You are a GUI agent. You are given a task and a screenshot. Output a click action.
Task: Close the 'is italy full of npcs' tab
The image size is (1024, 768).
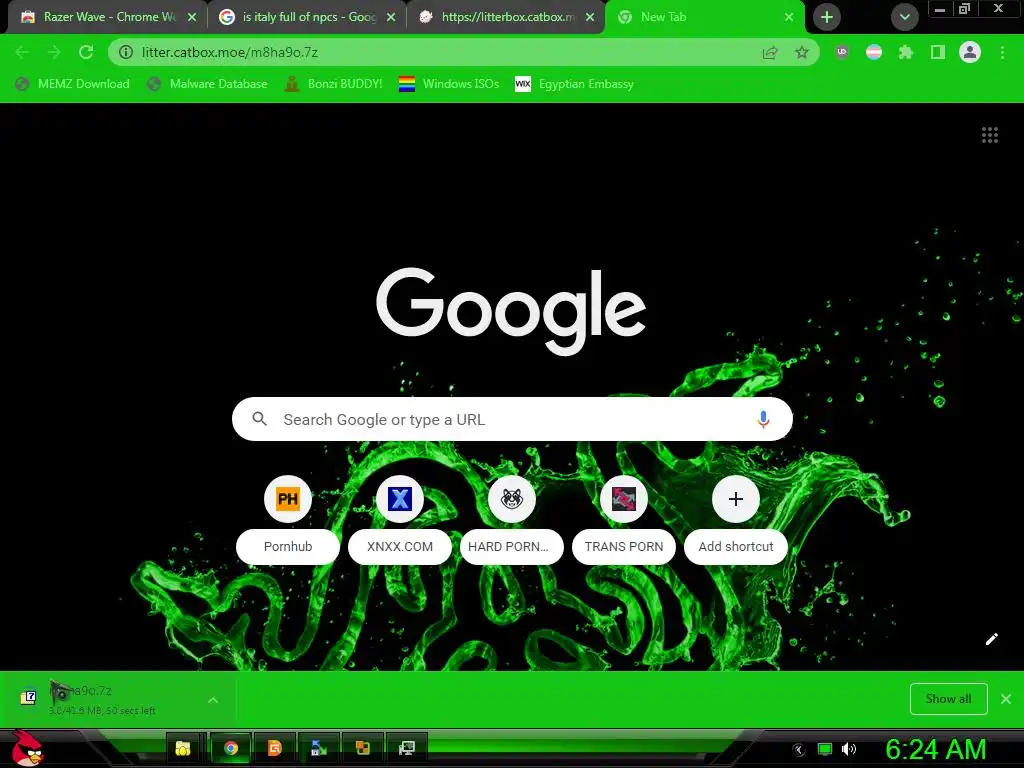391,17
